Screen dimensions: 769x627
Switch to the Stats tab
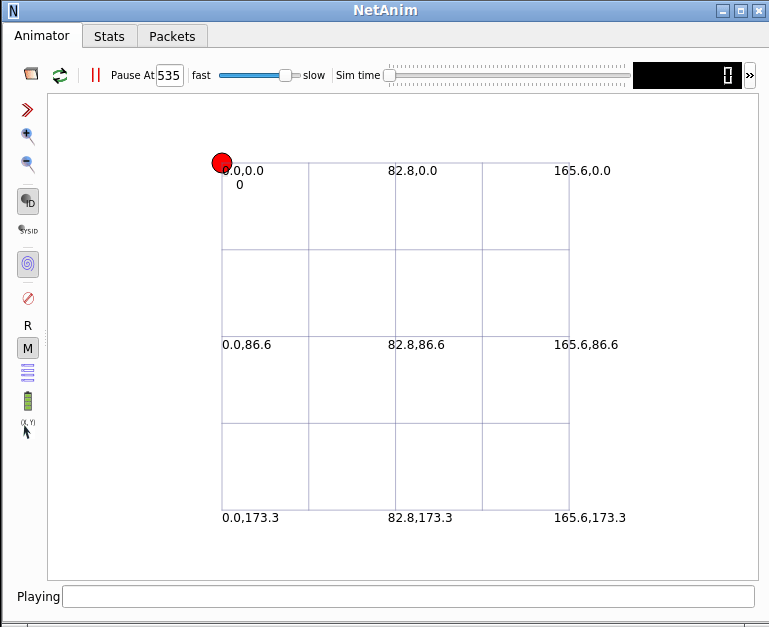tap(109, 36)
